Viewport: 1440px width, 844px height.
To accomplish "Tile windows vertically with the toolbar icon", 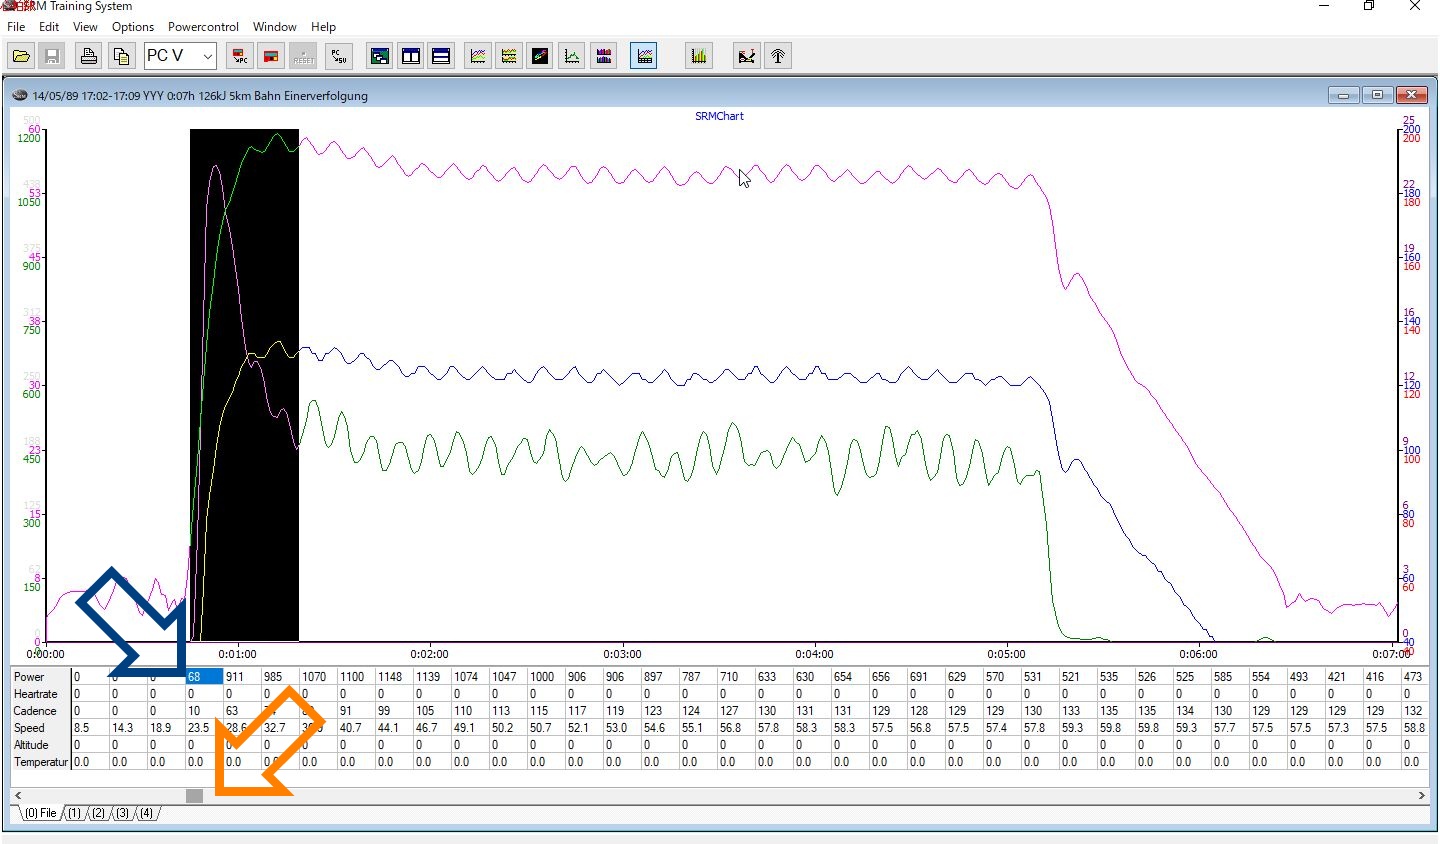I will click(x=411, y=56).
